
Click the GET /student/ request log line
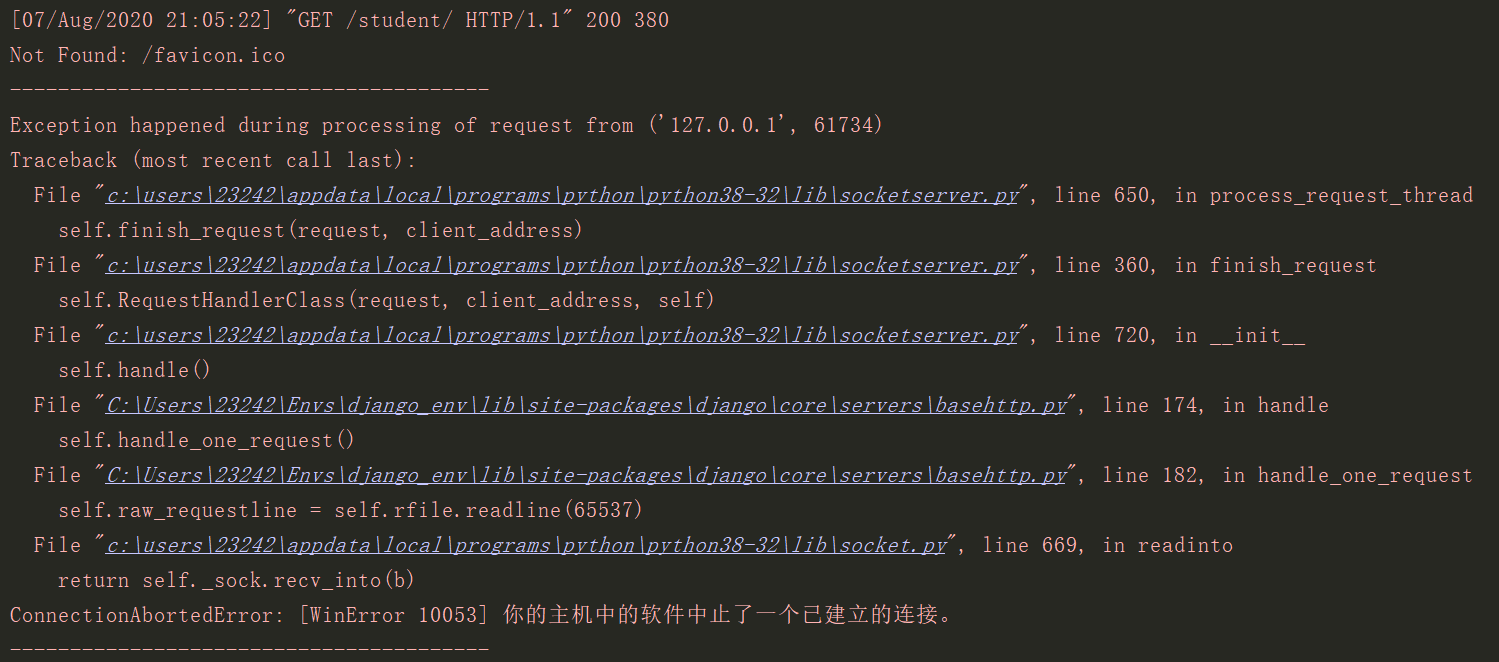pyautogui.click(x=340, y=20)
